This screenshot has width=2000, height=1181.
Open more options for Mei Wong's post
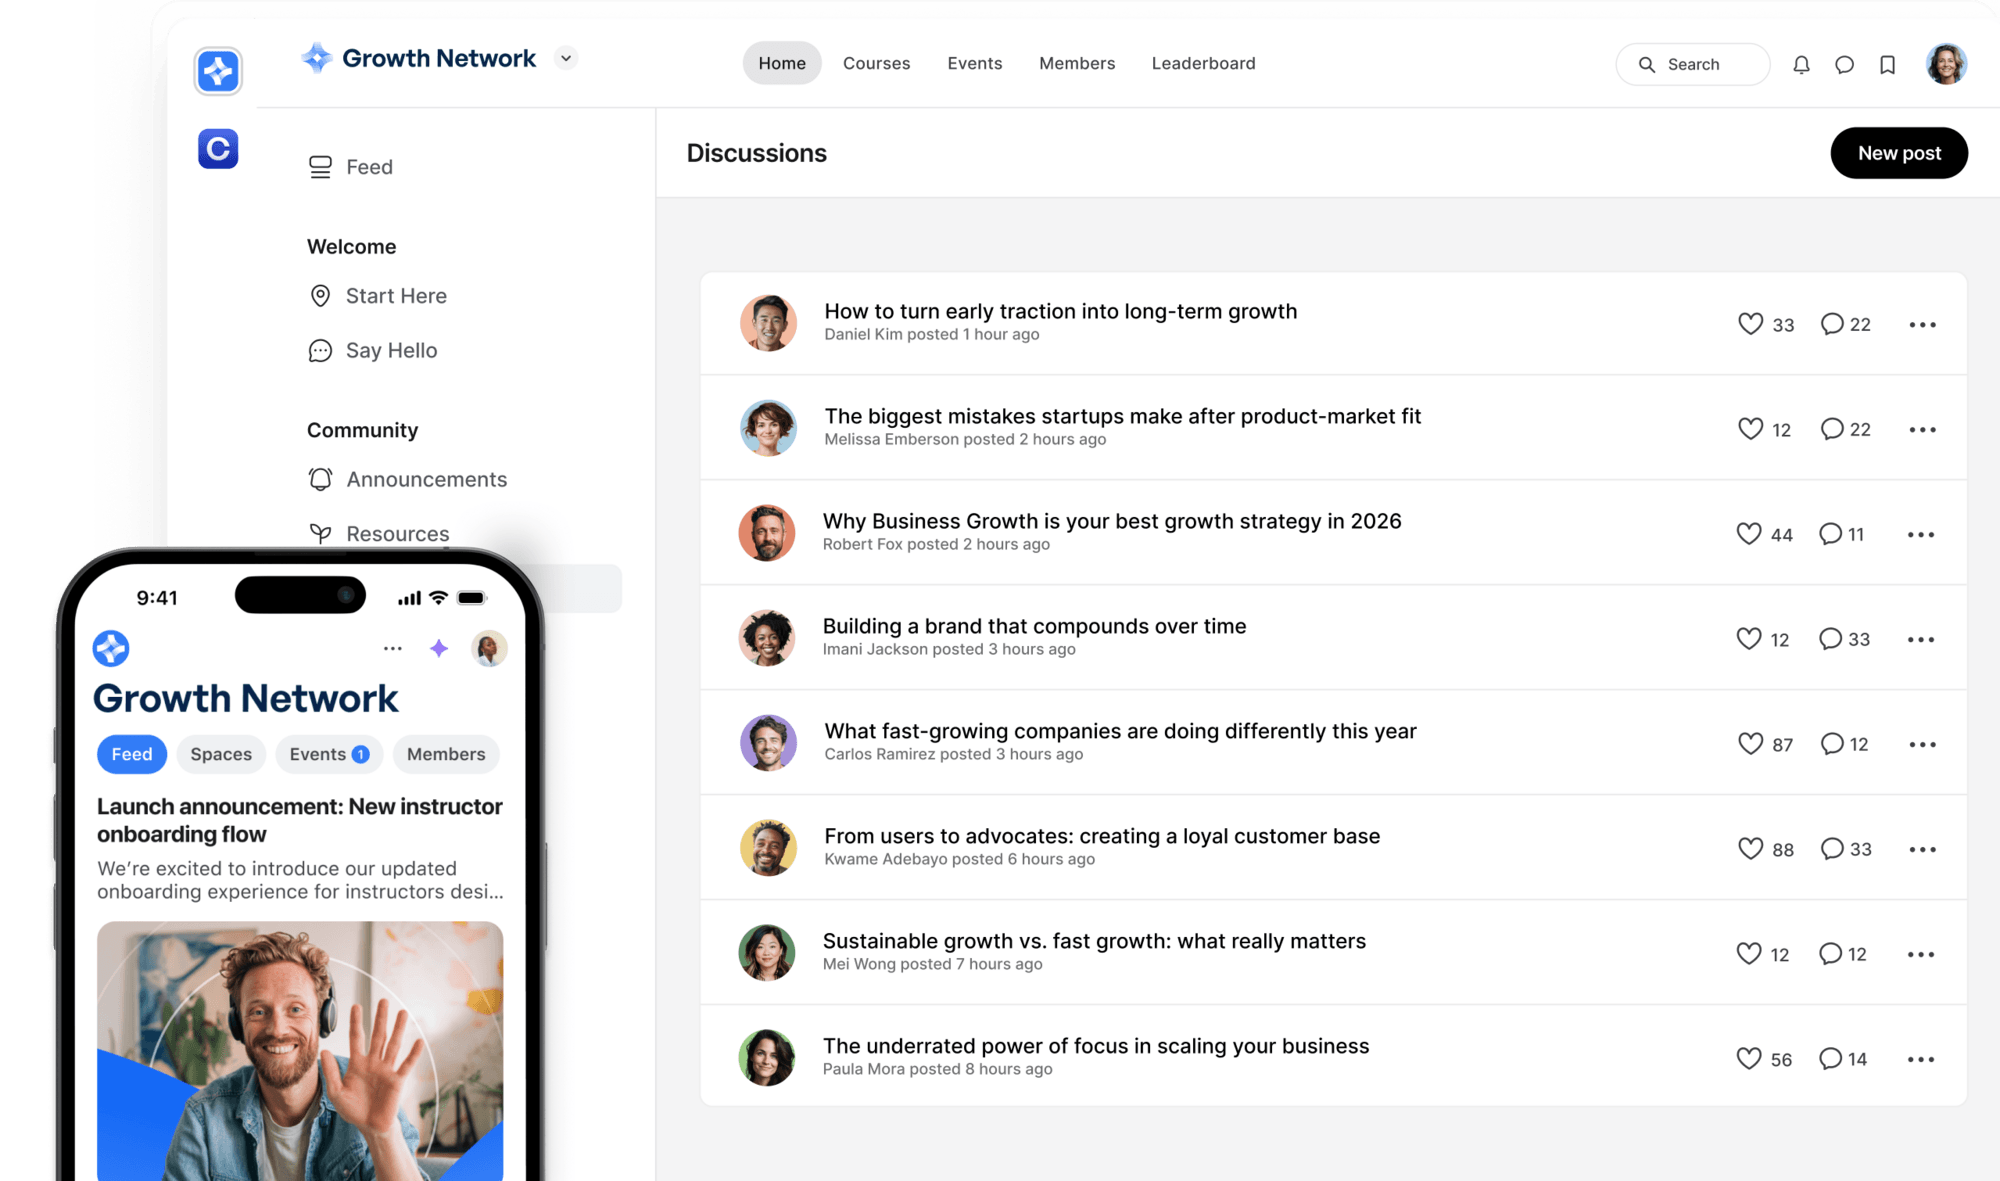click(1921, 955)
